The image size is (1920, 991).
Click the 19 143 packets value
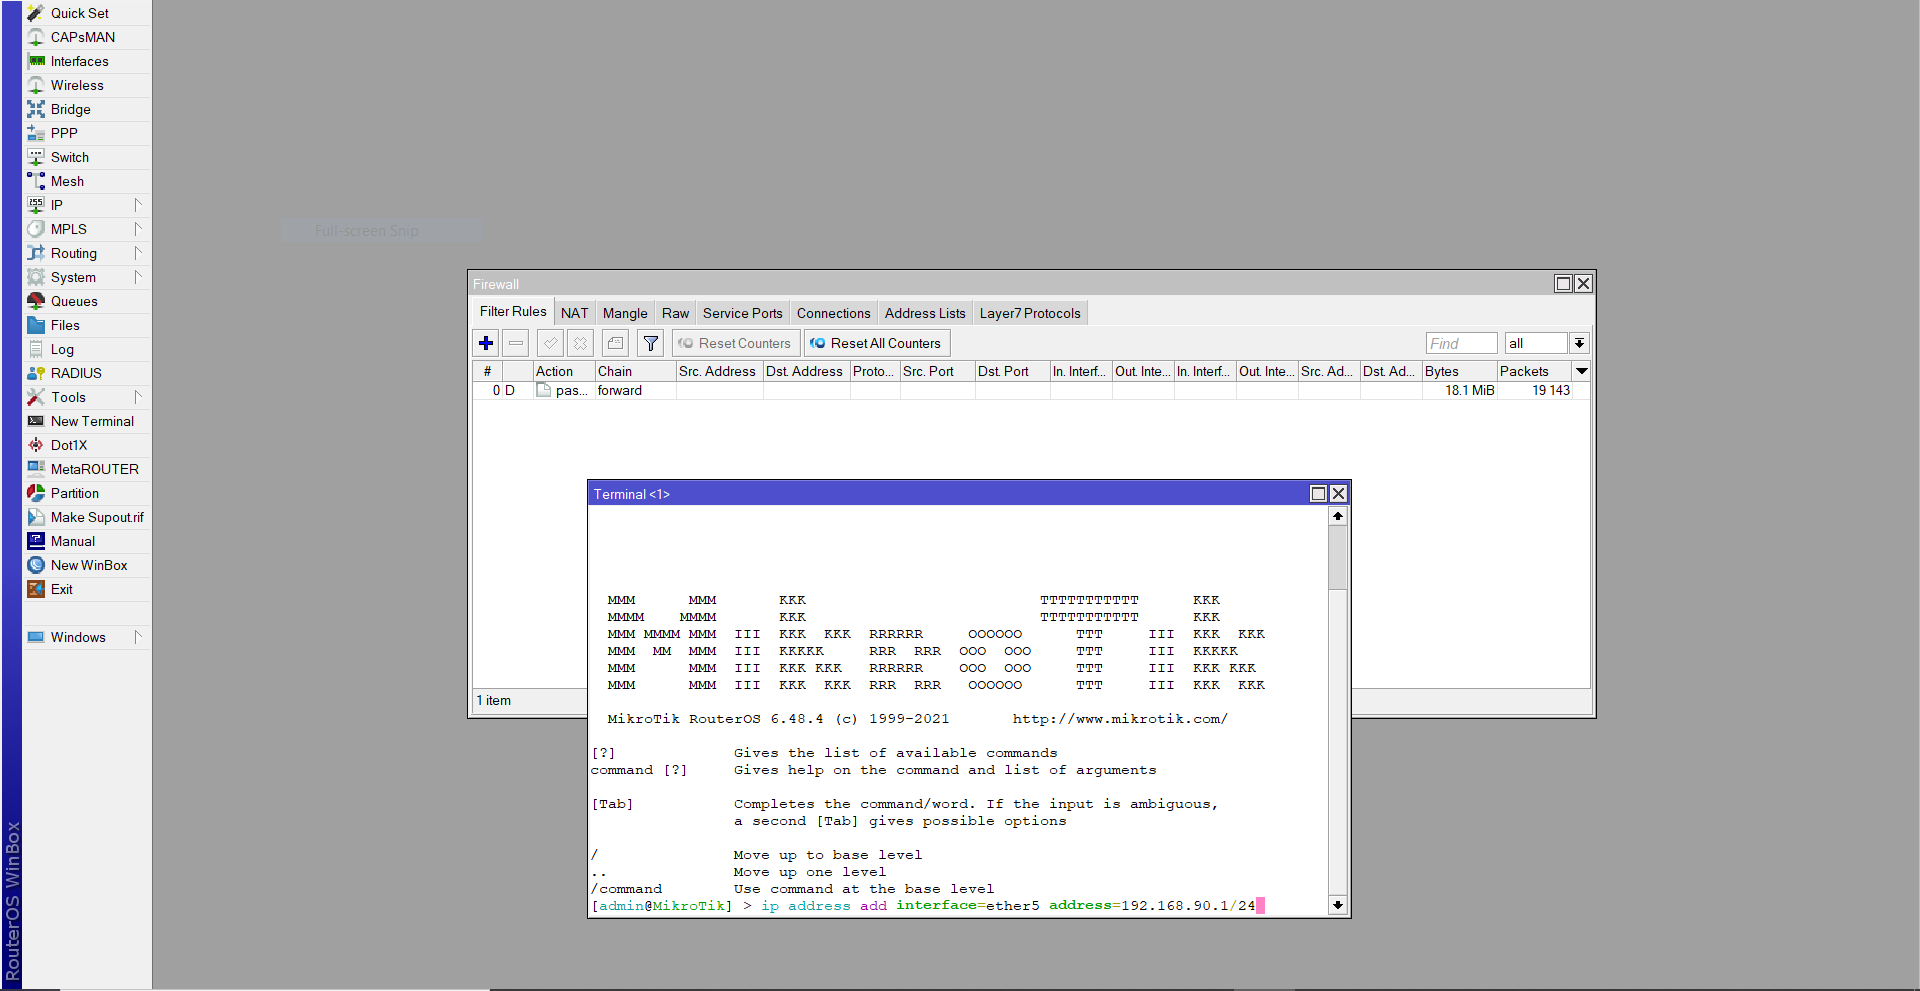(1551, 391)
